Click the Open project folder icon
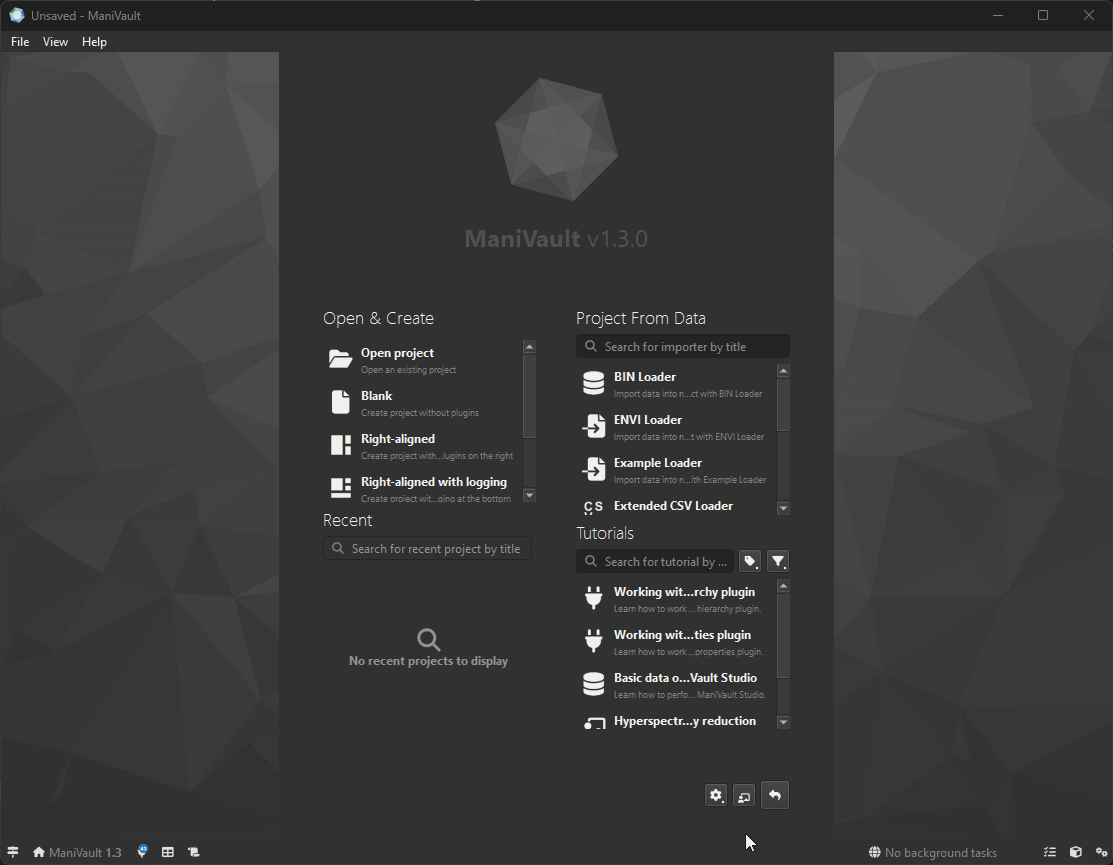This screenshot has height=865, width=1113. 341,359
